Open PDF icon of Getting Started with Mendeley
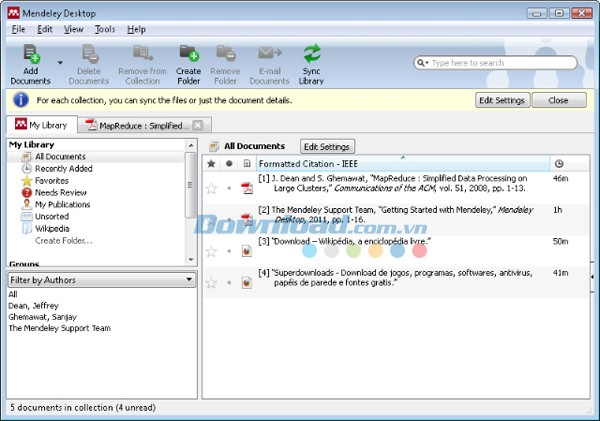 [x=247, y=219]
